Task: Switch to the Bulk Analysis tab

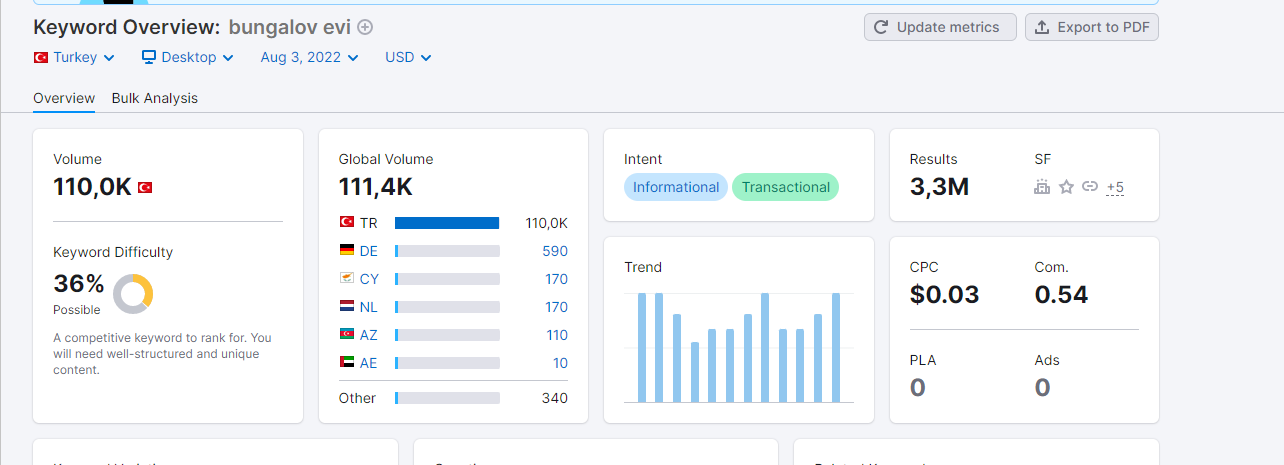Action: pos(155,98)
